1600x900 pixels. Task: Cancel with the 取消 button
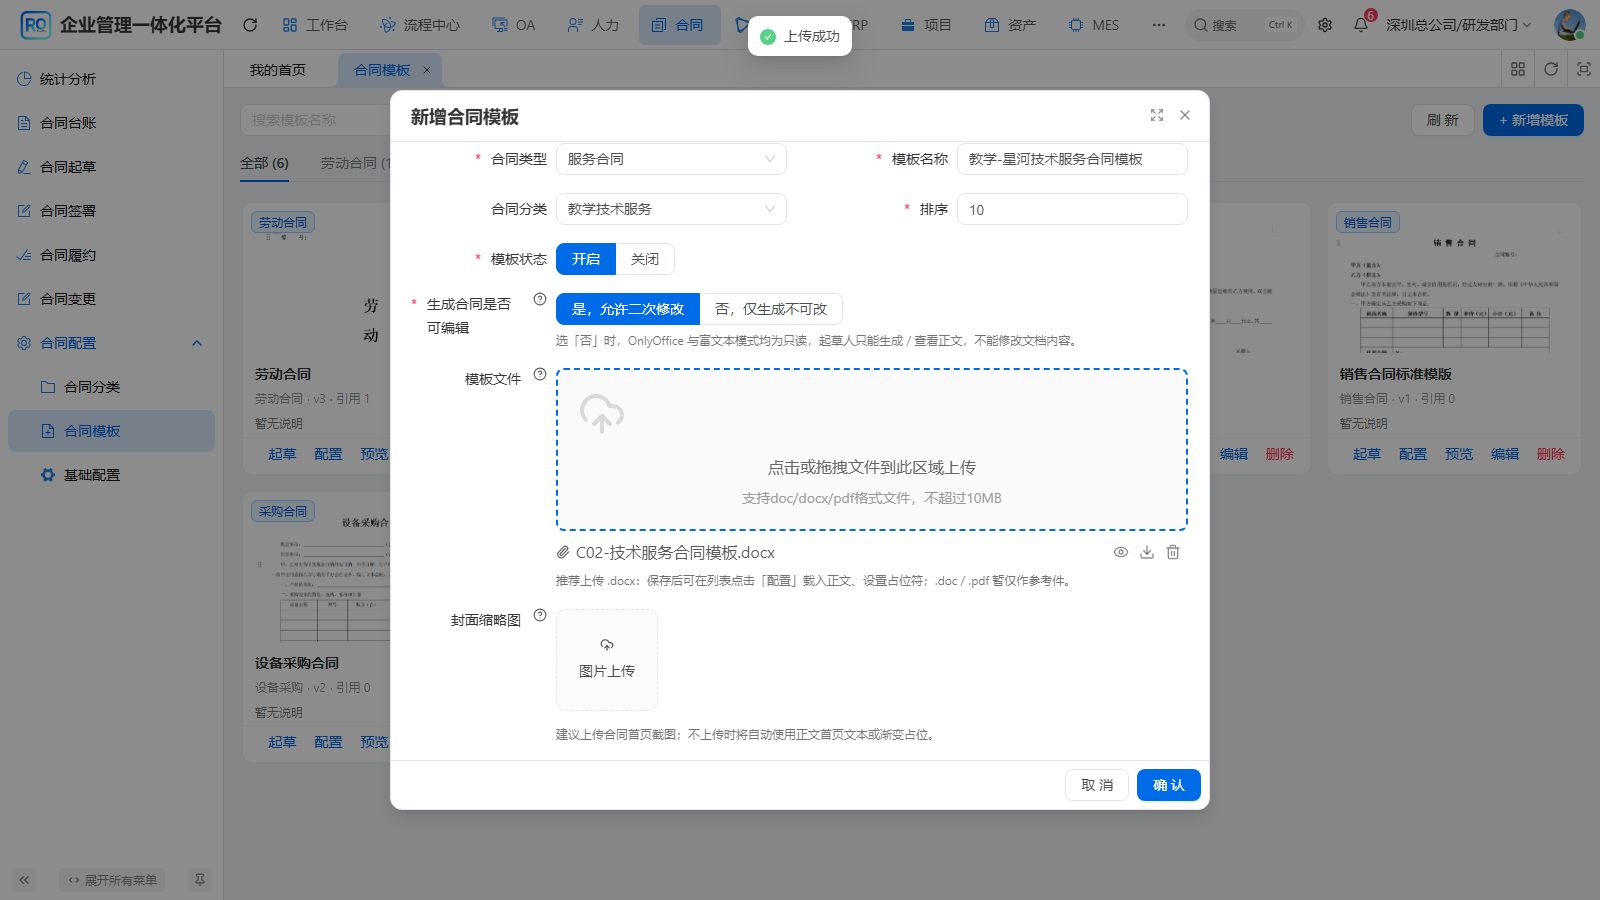pos(1097,785)
